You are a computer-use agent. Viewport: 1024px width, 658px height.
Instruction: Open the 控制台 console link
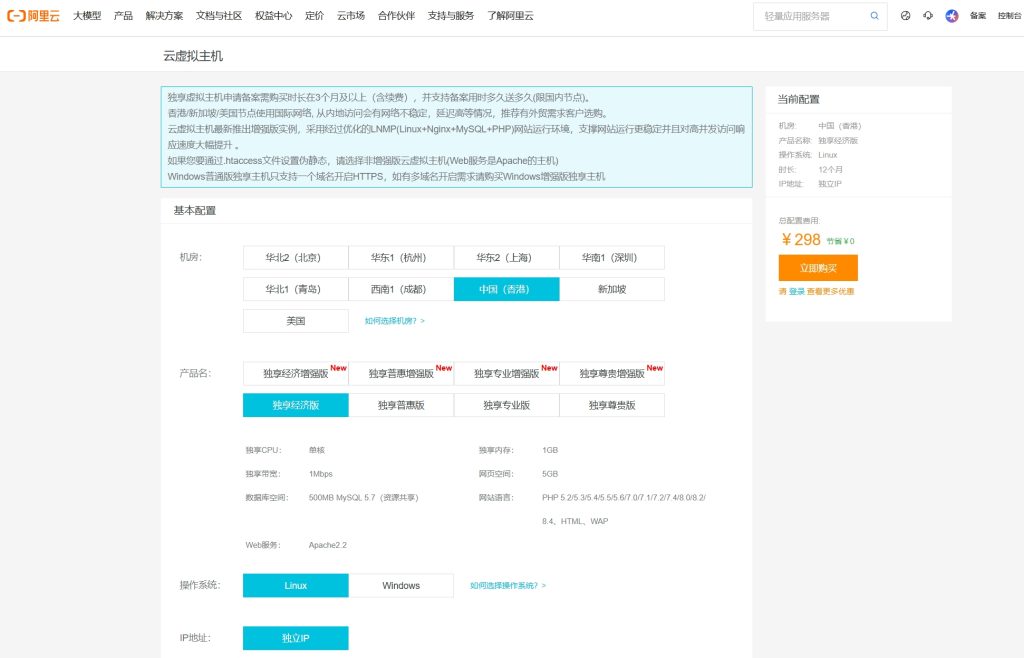coord(1008,16)
